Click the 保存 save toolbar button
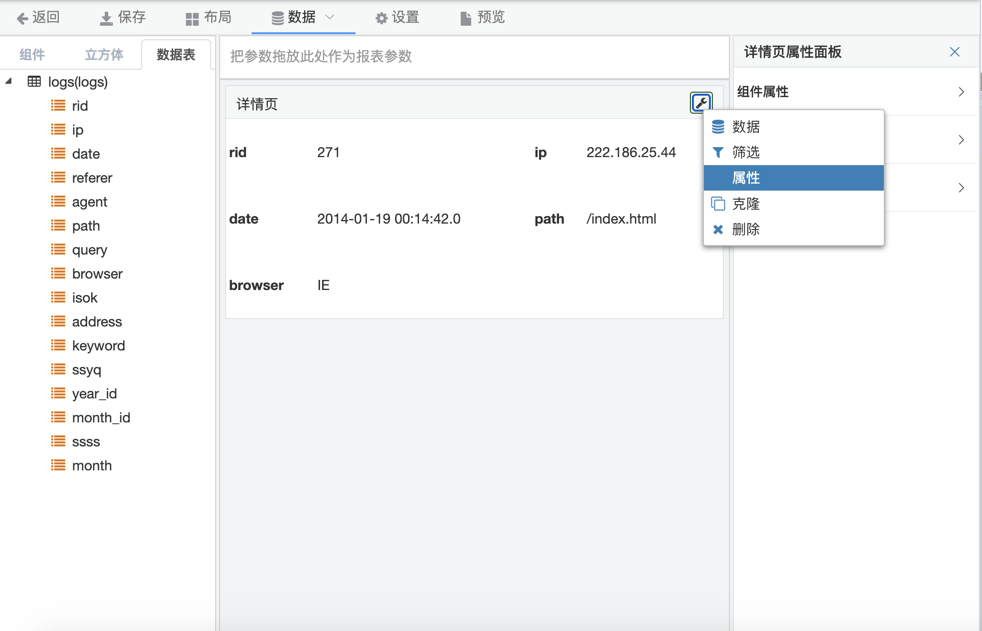 (x=122, y=18)
